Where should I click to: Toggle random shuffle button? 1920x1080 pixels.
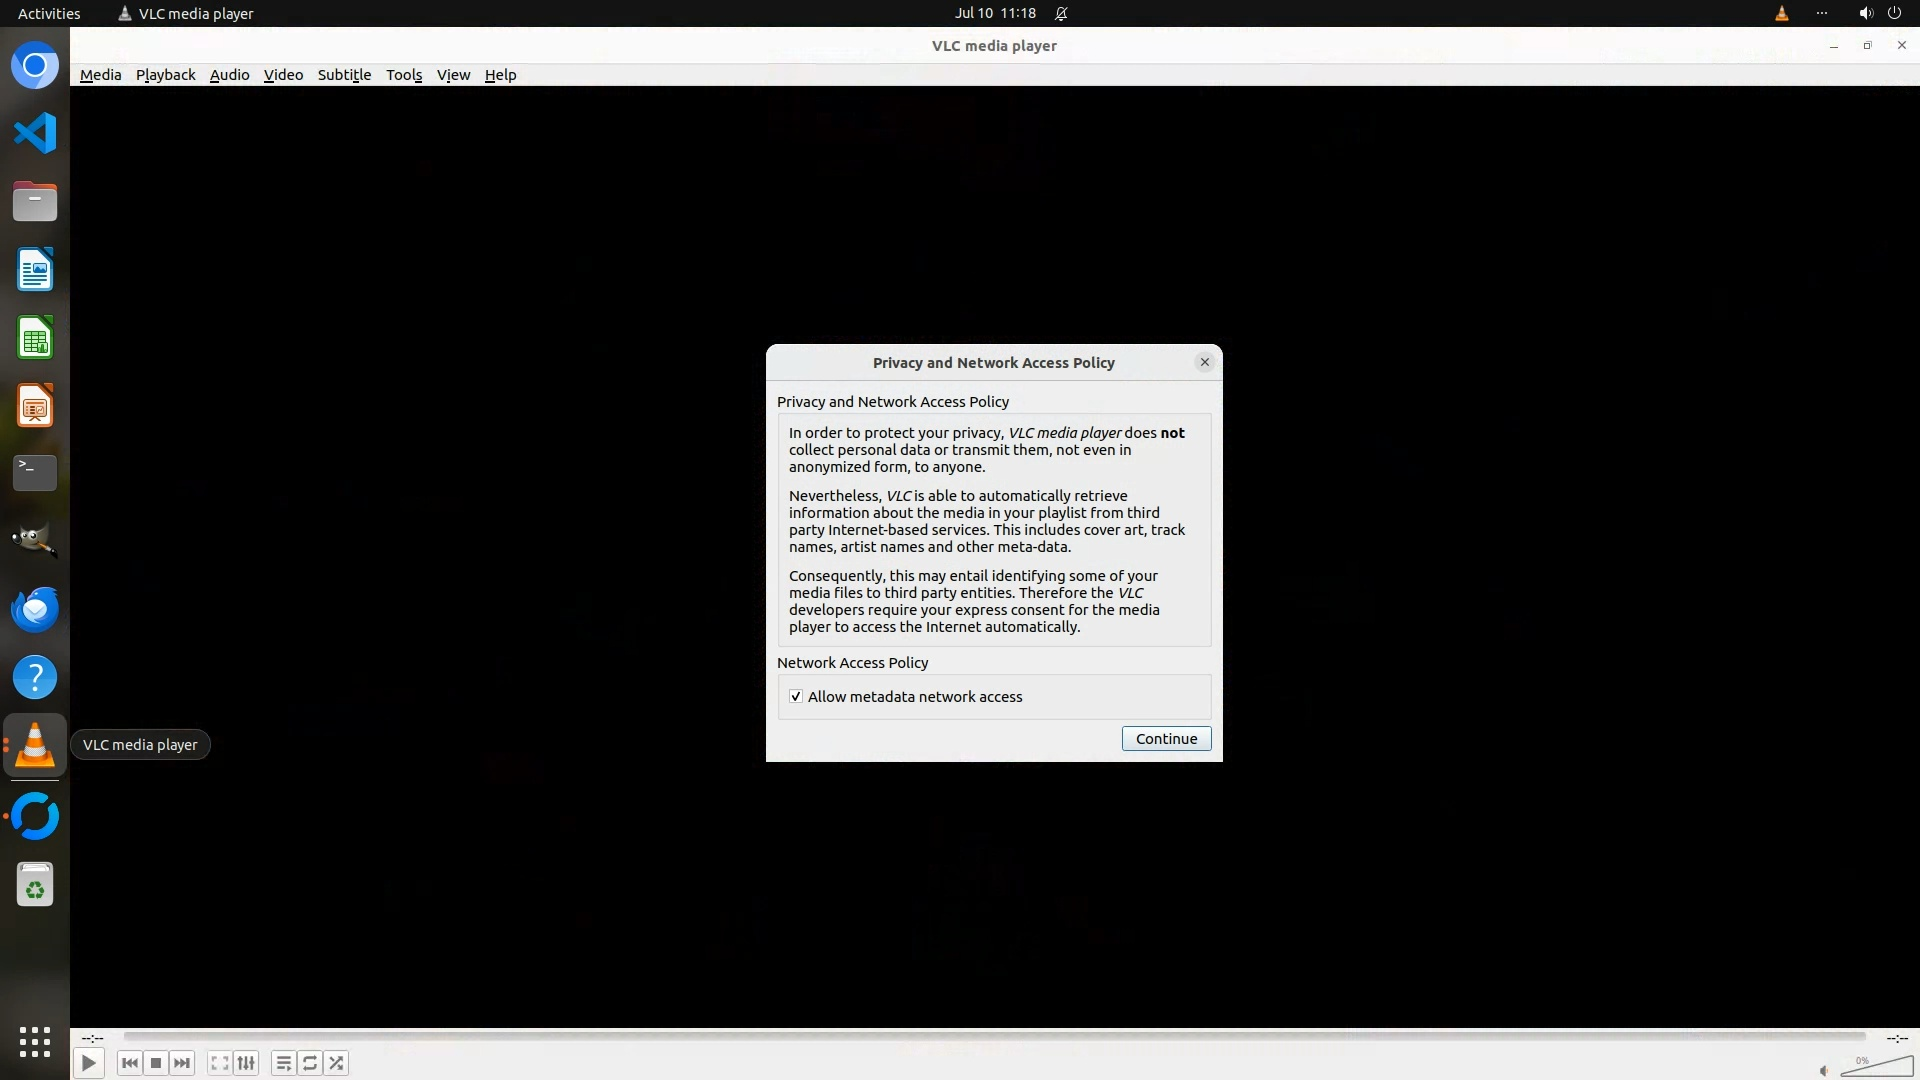pyautogui.click(x=337, y=1063)
